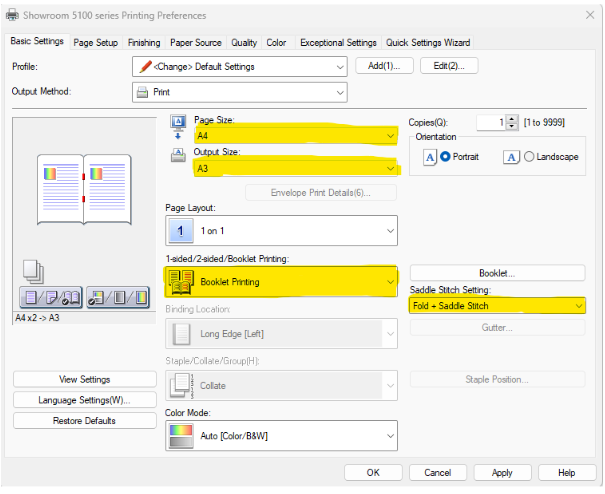Click the Booklet Printing book icon
The image size is (605, 494).
click(x=181, y=282)
